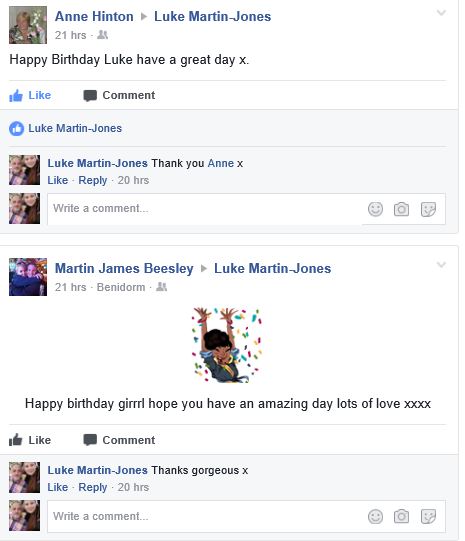
Task: Show who liked Anne Hinton's post
Action: [75, 128]
